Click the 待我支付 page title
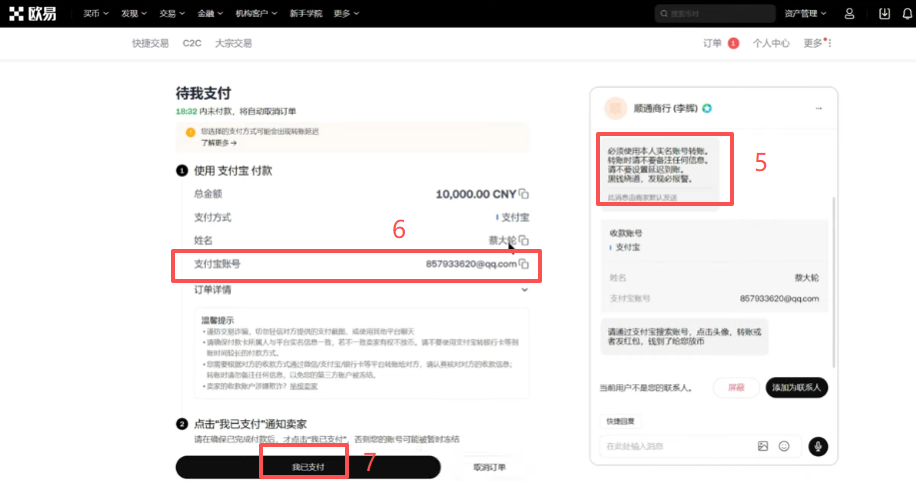 pos(203,93)
